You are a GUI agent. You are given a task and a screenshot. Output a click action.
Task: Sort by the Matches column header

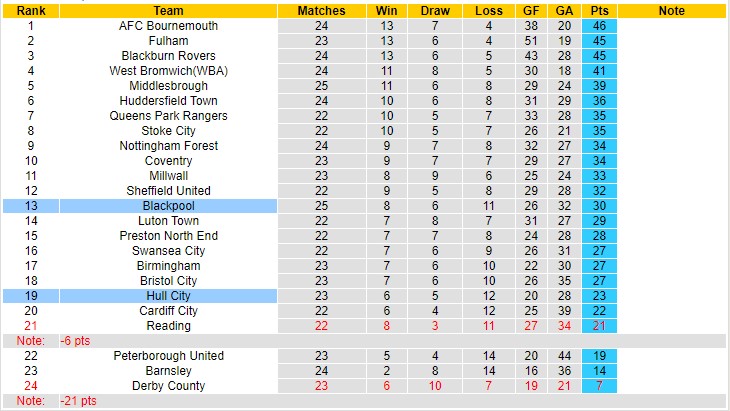(321, 11)
